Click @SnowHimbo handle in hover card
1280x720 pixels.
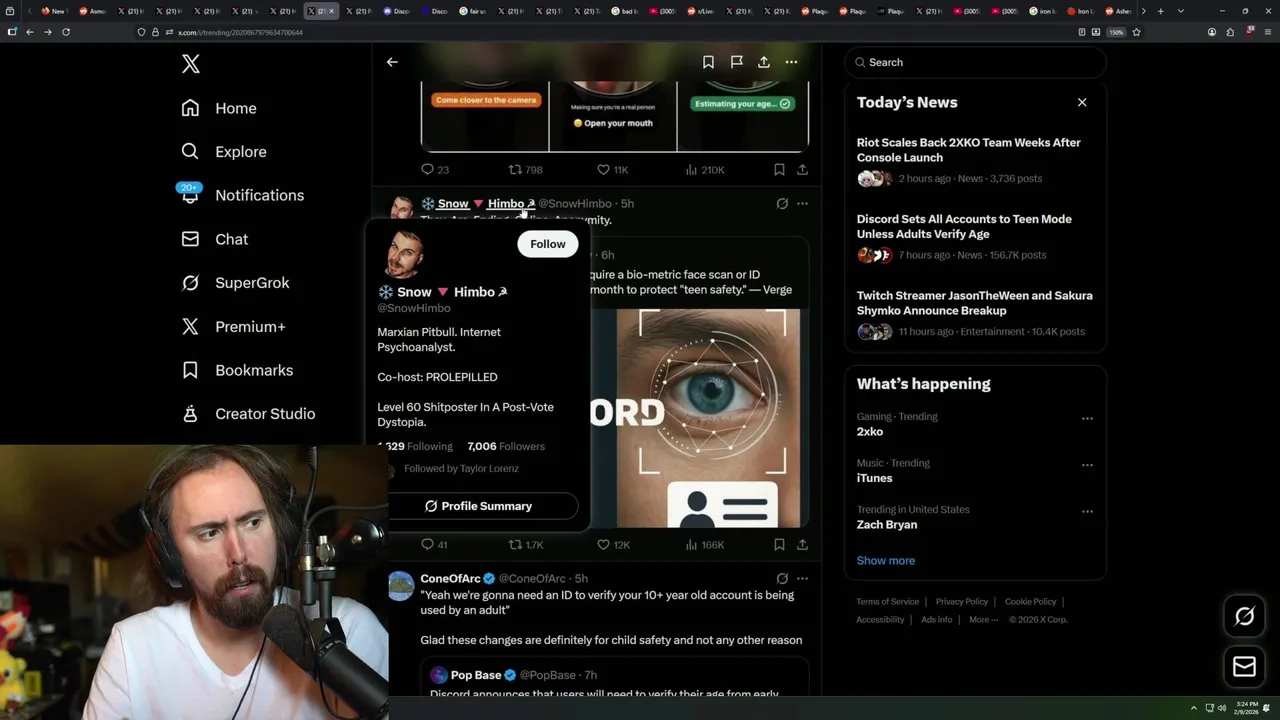[414, 308]
